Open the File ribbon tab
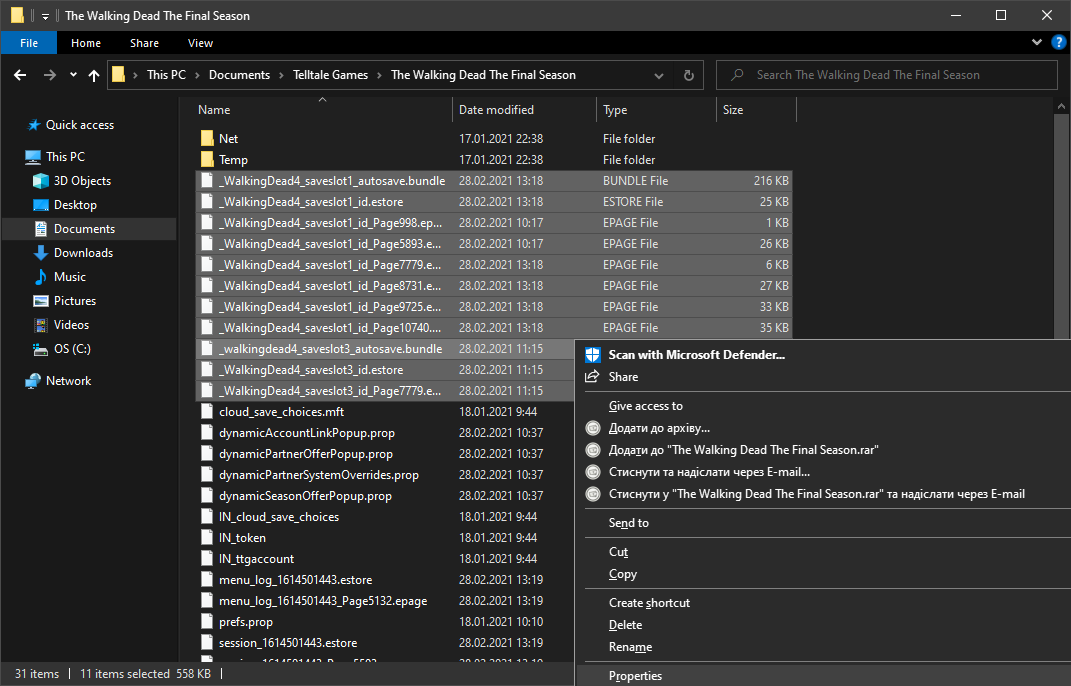This screenshot has width=1071, height=686. coord(29,43)
